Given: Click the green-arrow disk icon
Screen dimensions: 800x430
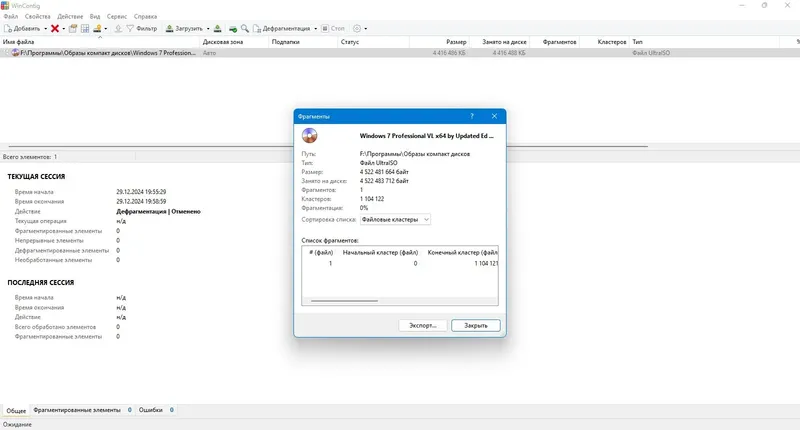Looking at the screenshot, I should tap(233, 29).
